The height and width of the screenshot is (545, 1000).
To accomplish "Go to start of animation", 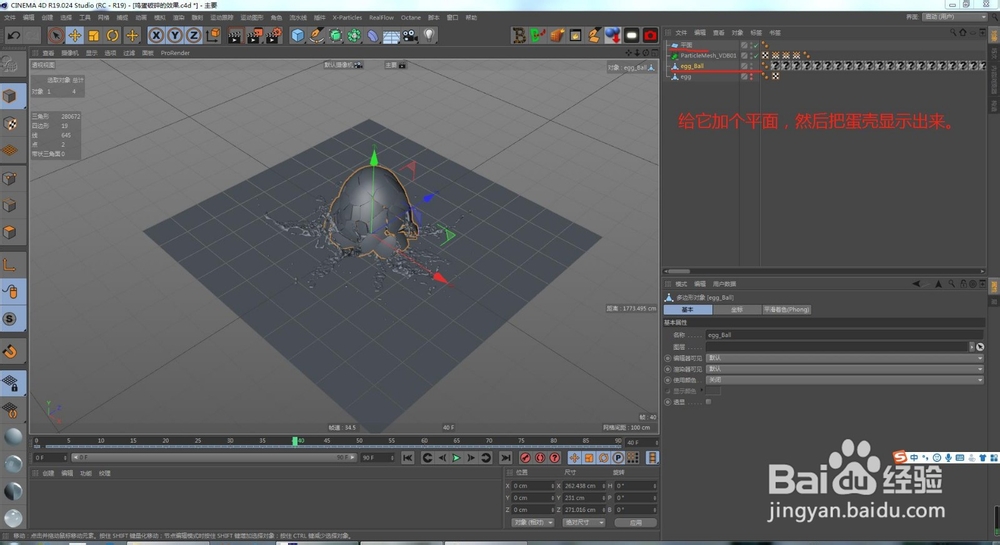I will coord(408,458).
